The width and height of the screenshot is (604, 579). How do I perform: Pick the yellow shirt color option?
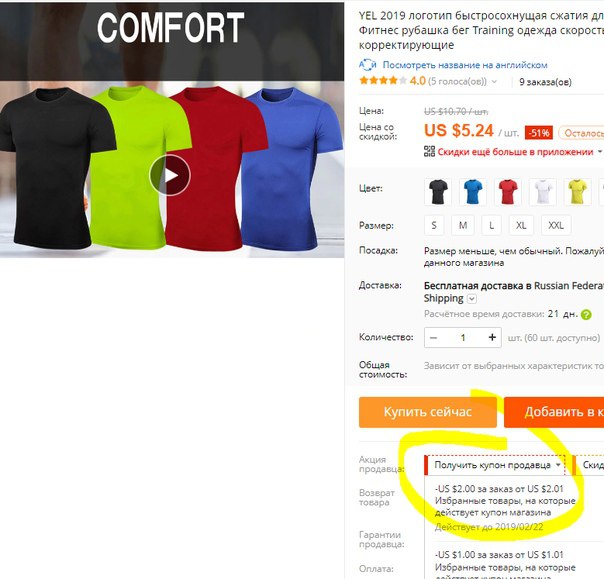577,191
